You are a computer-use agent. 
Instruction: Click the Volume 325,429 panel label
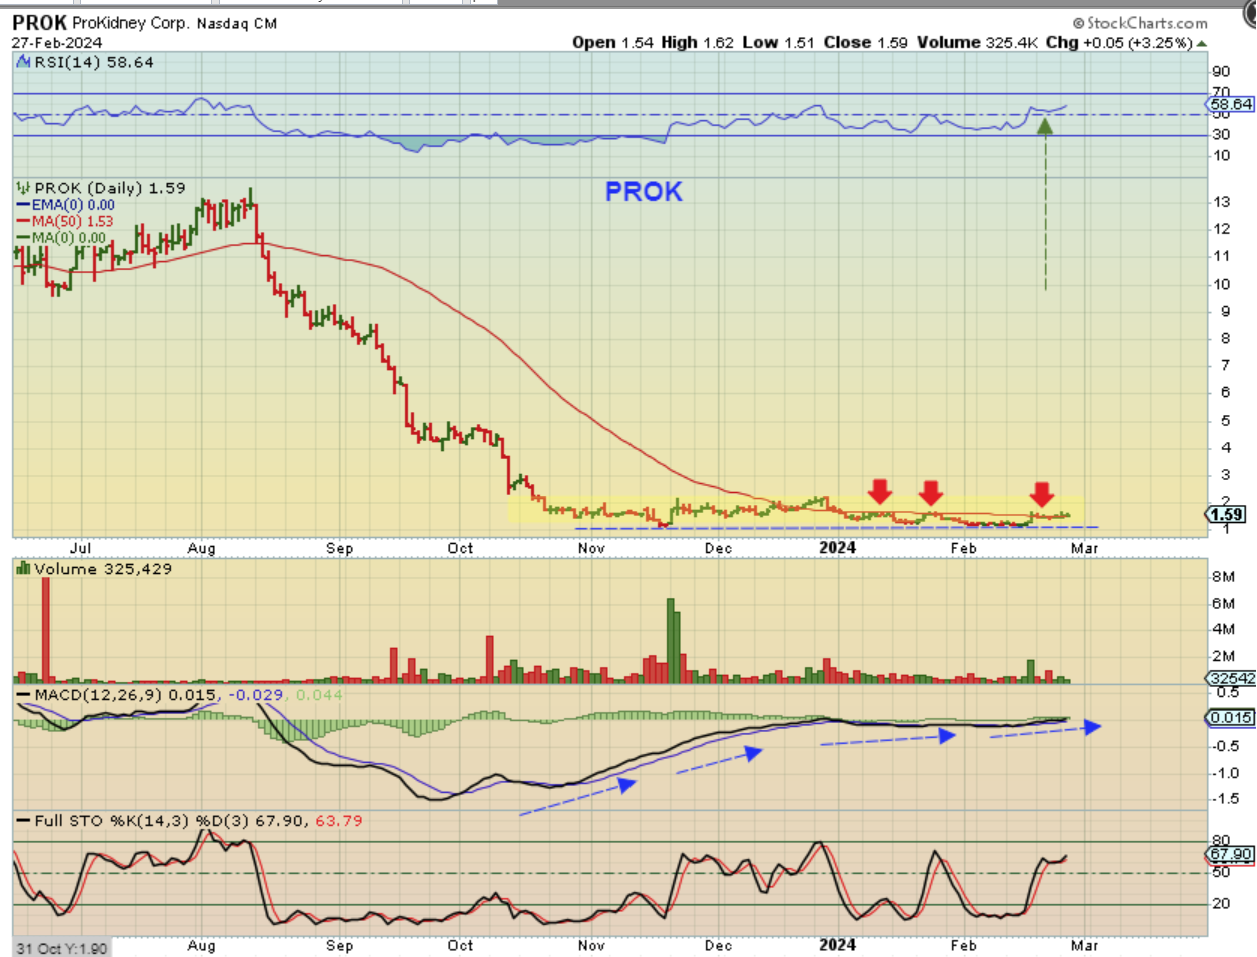[103, 569]
